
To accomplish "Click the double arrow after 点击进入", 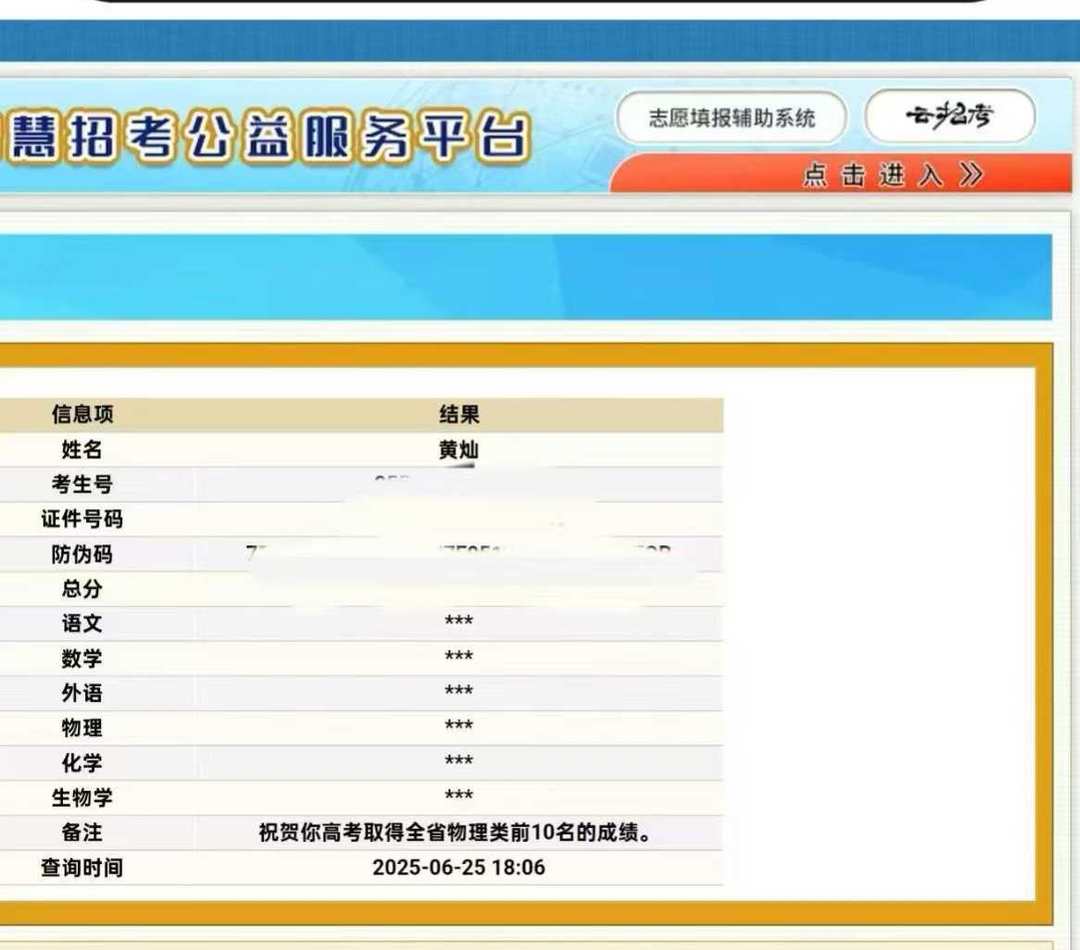I will (x=970, y=176).
